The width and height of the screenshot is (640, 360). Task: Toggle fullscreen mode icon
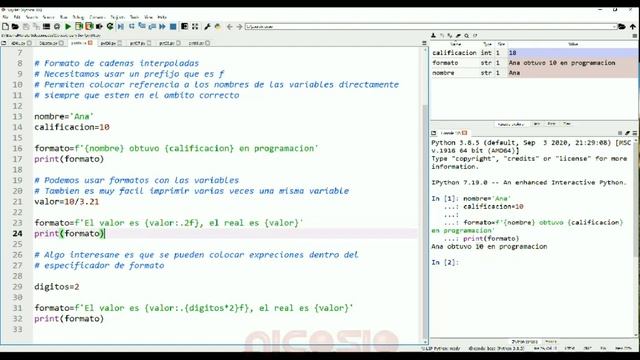195,27
